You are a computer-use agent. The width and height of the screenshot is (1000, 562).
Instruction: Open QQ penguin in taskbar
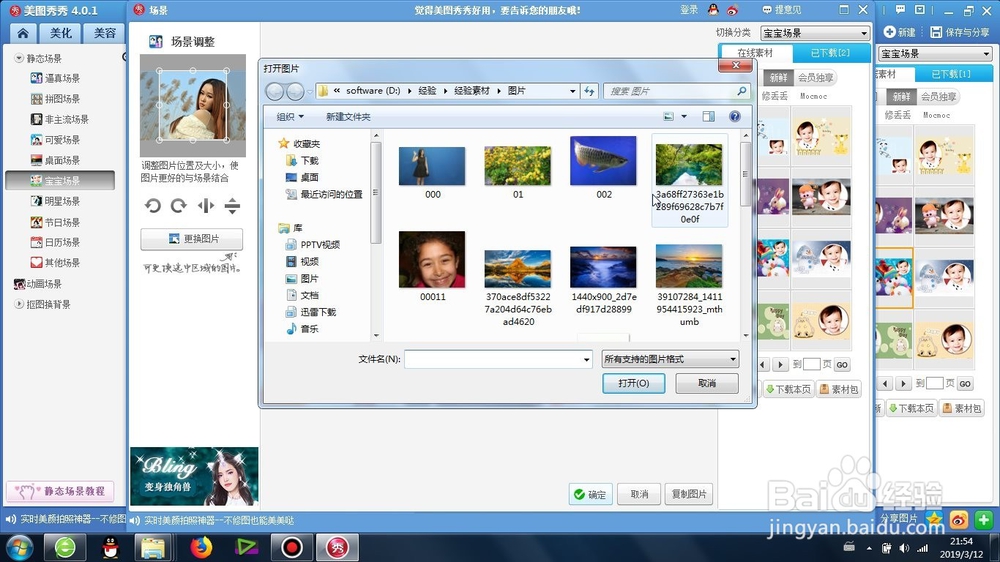[110, 547]
